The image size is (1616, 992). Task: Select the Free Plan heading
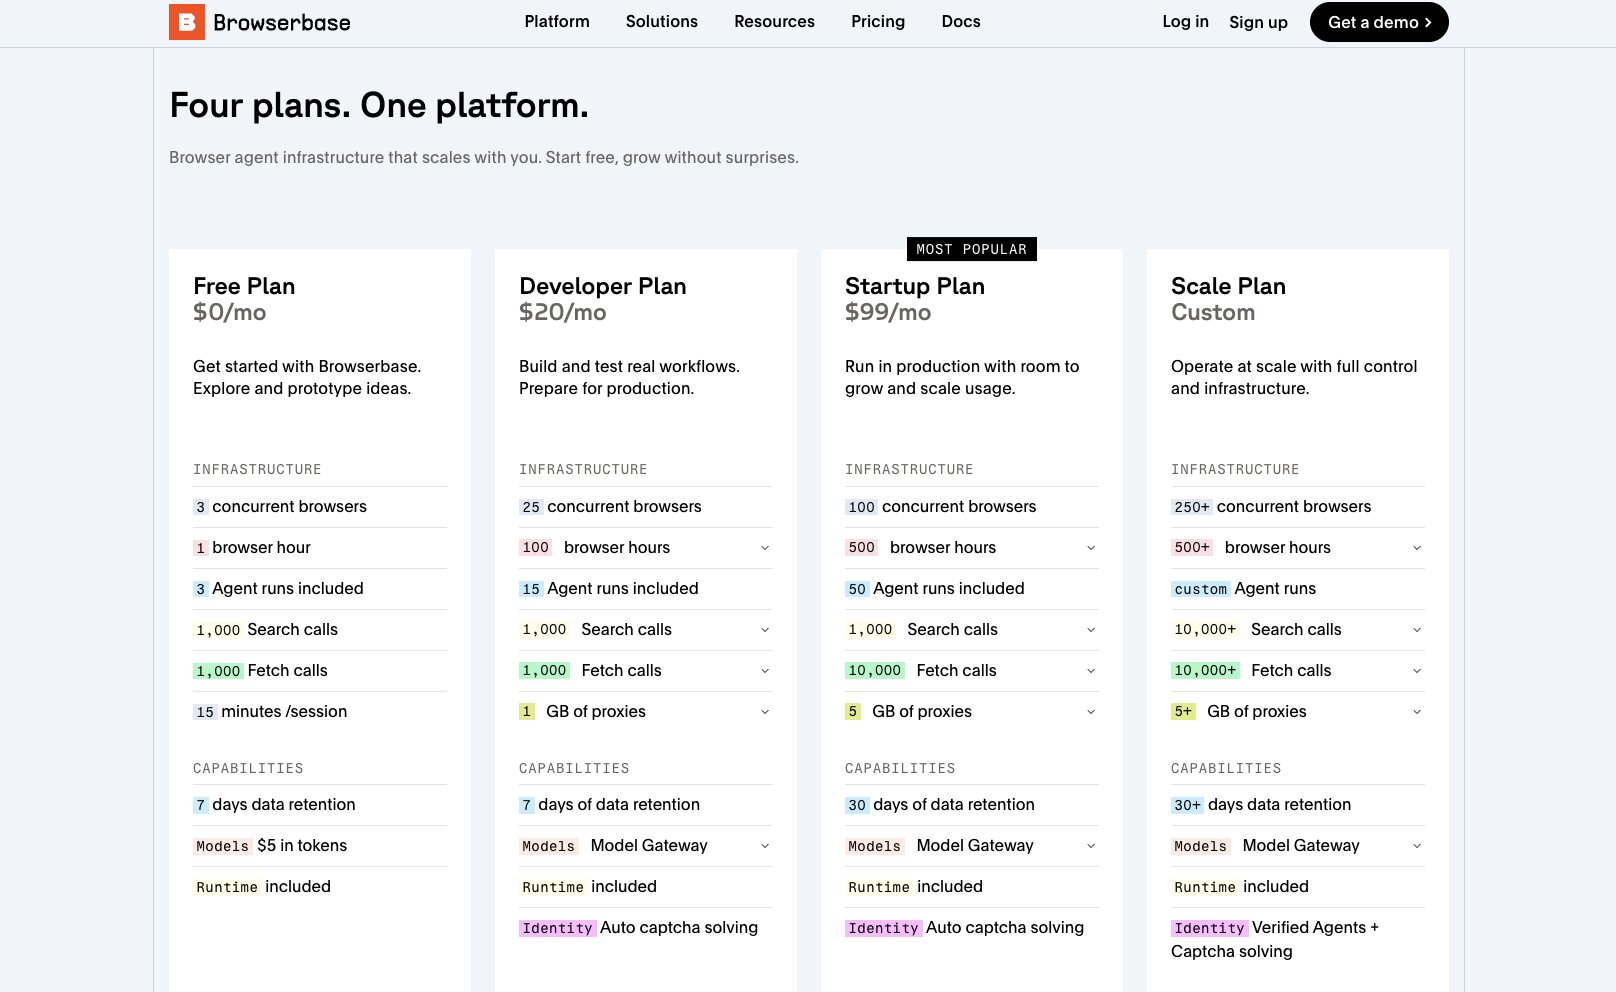pyautogui.click(x=244, y=286)
